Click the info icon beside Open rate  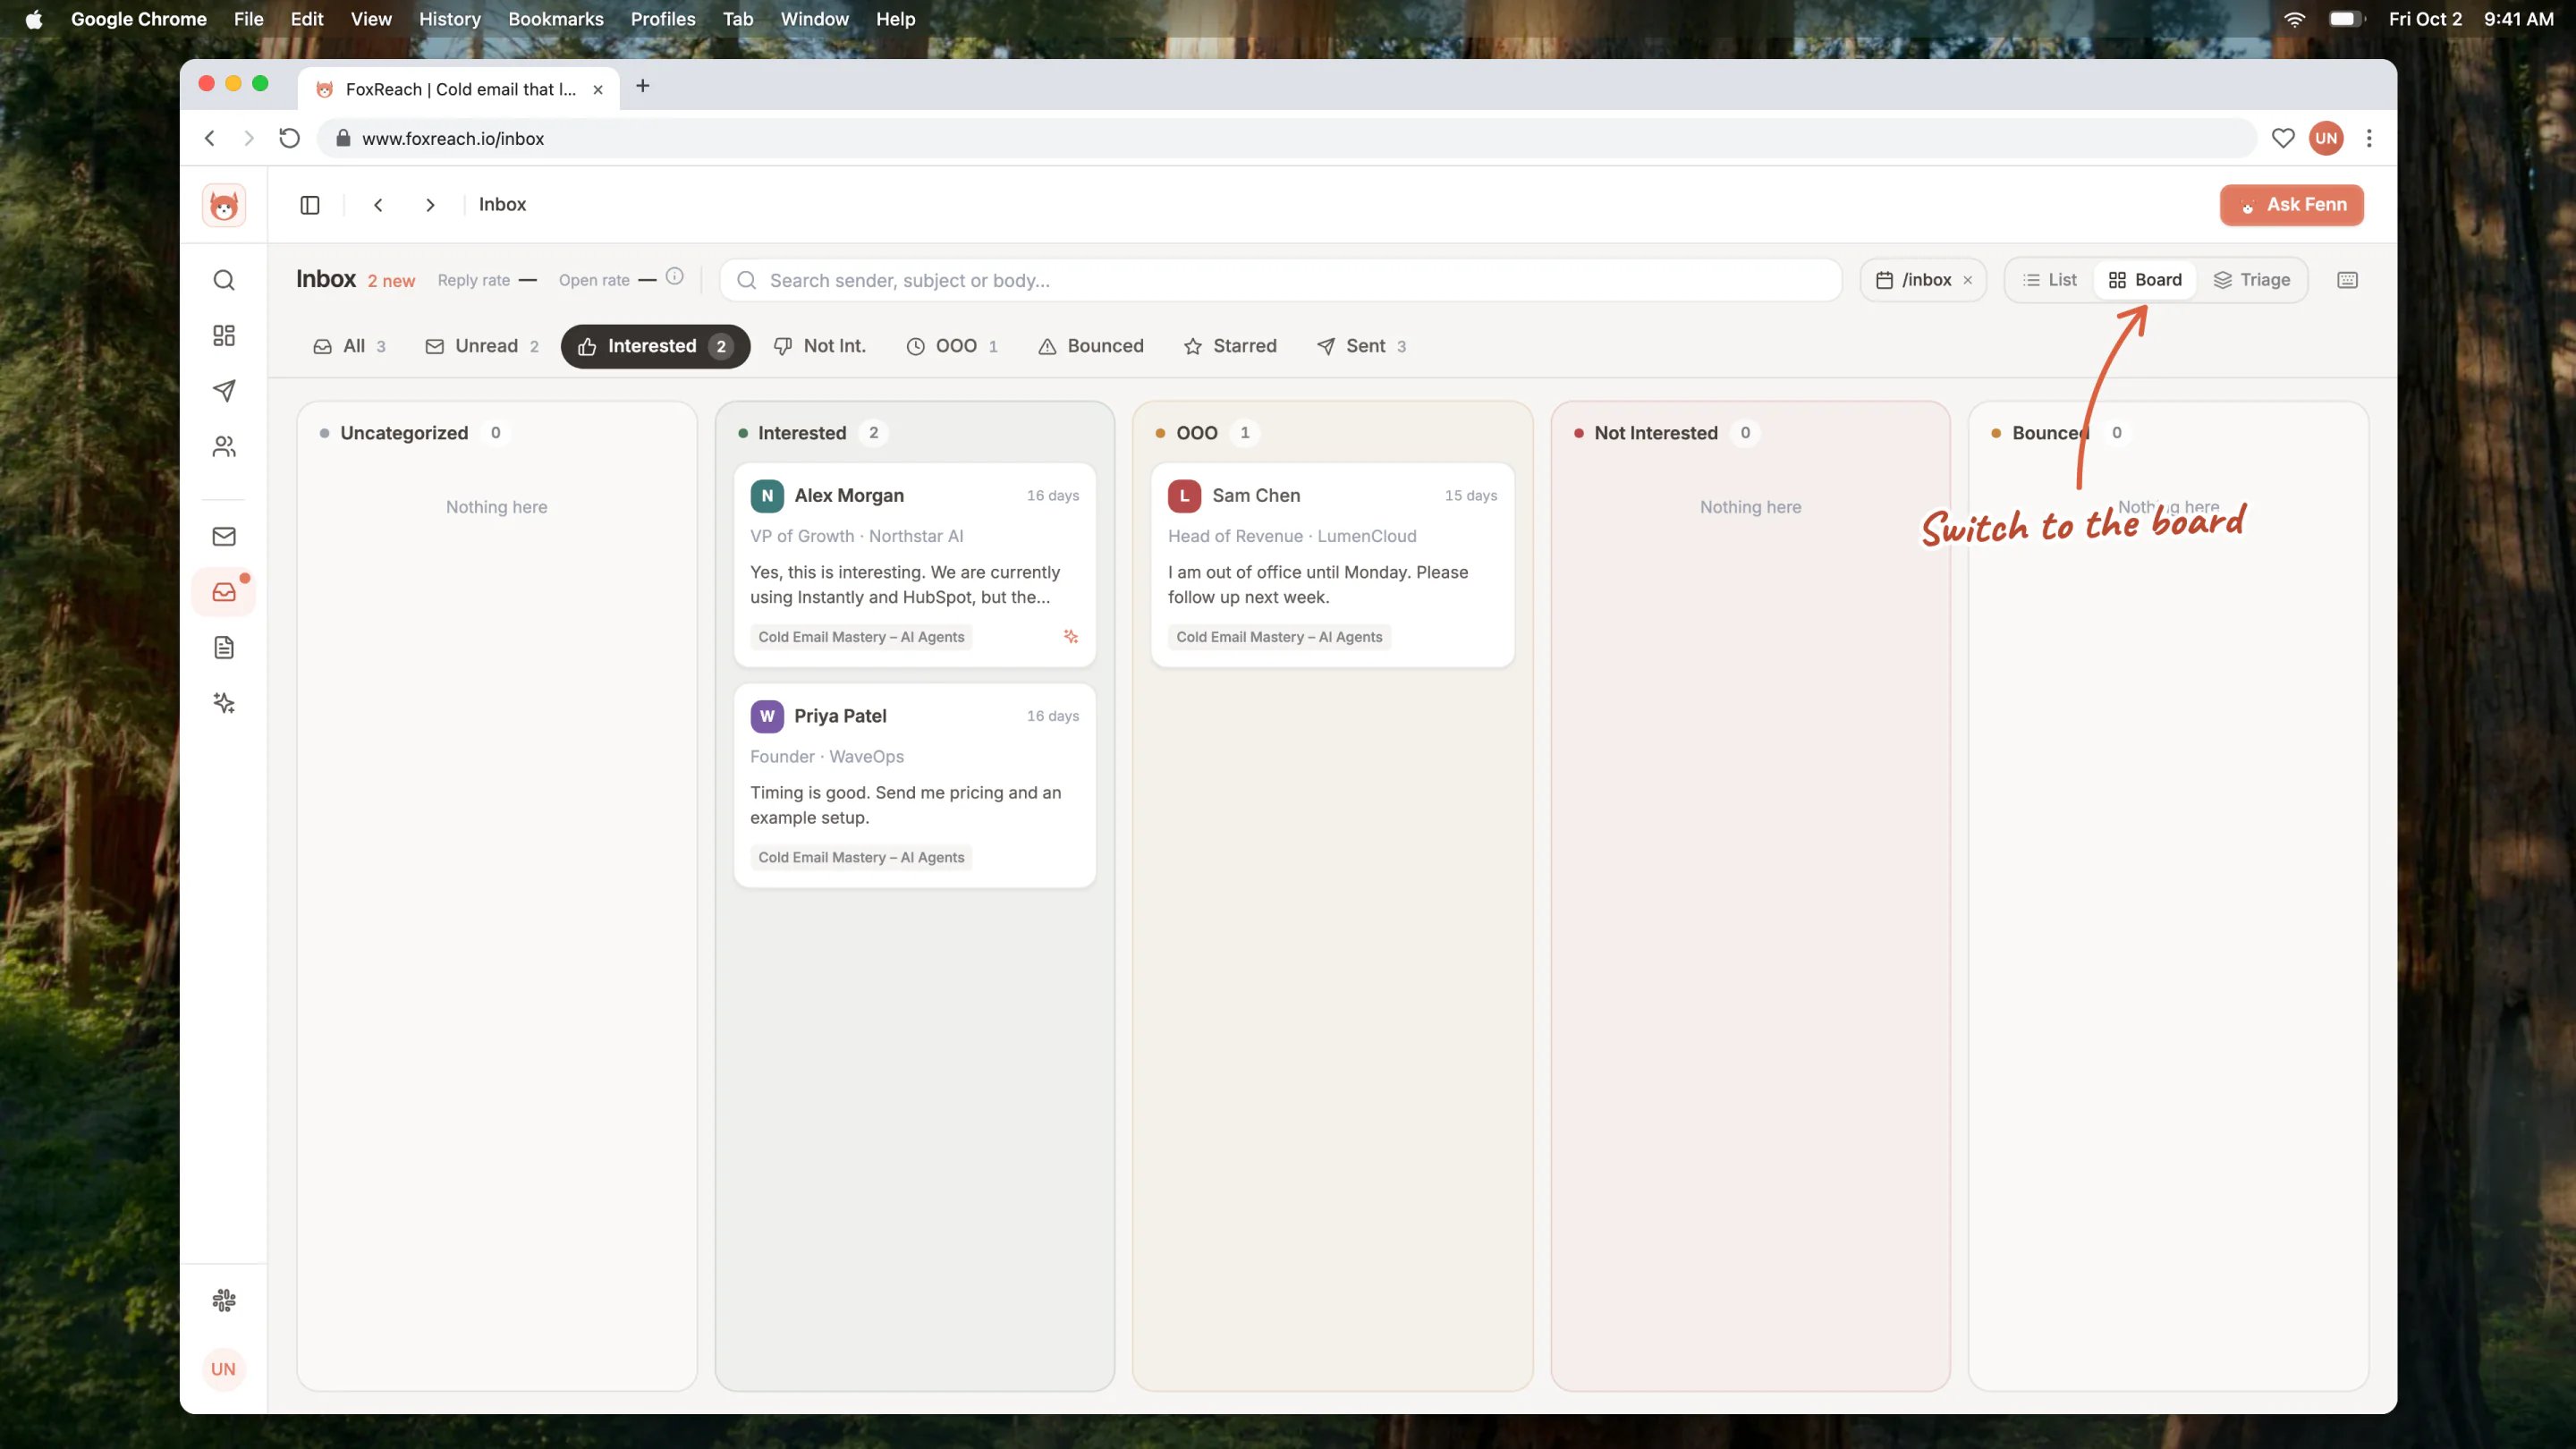pos(675,277)
